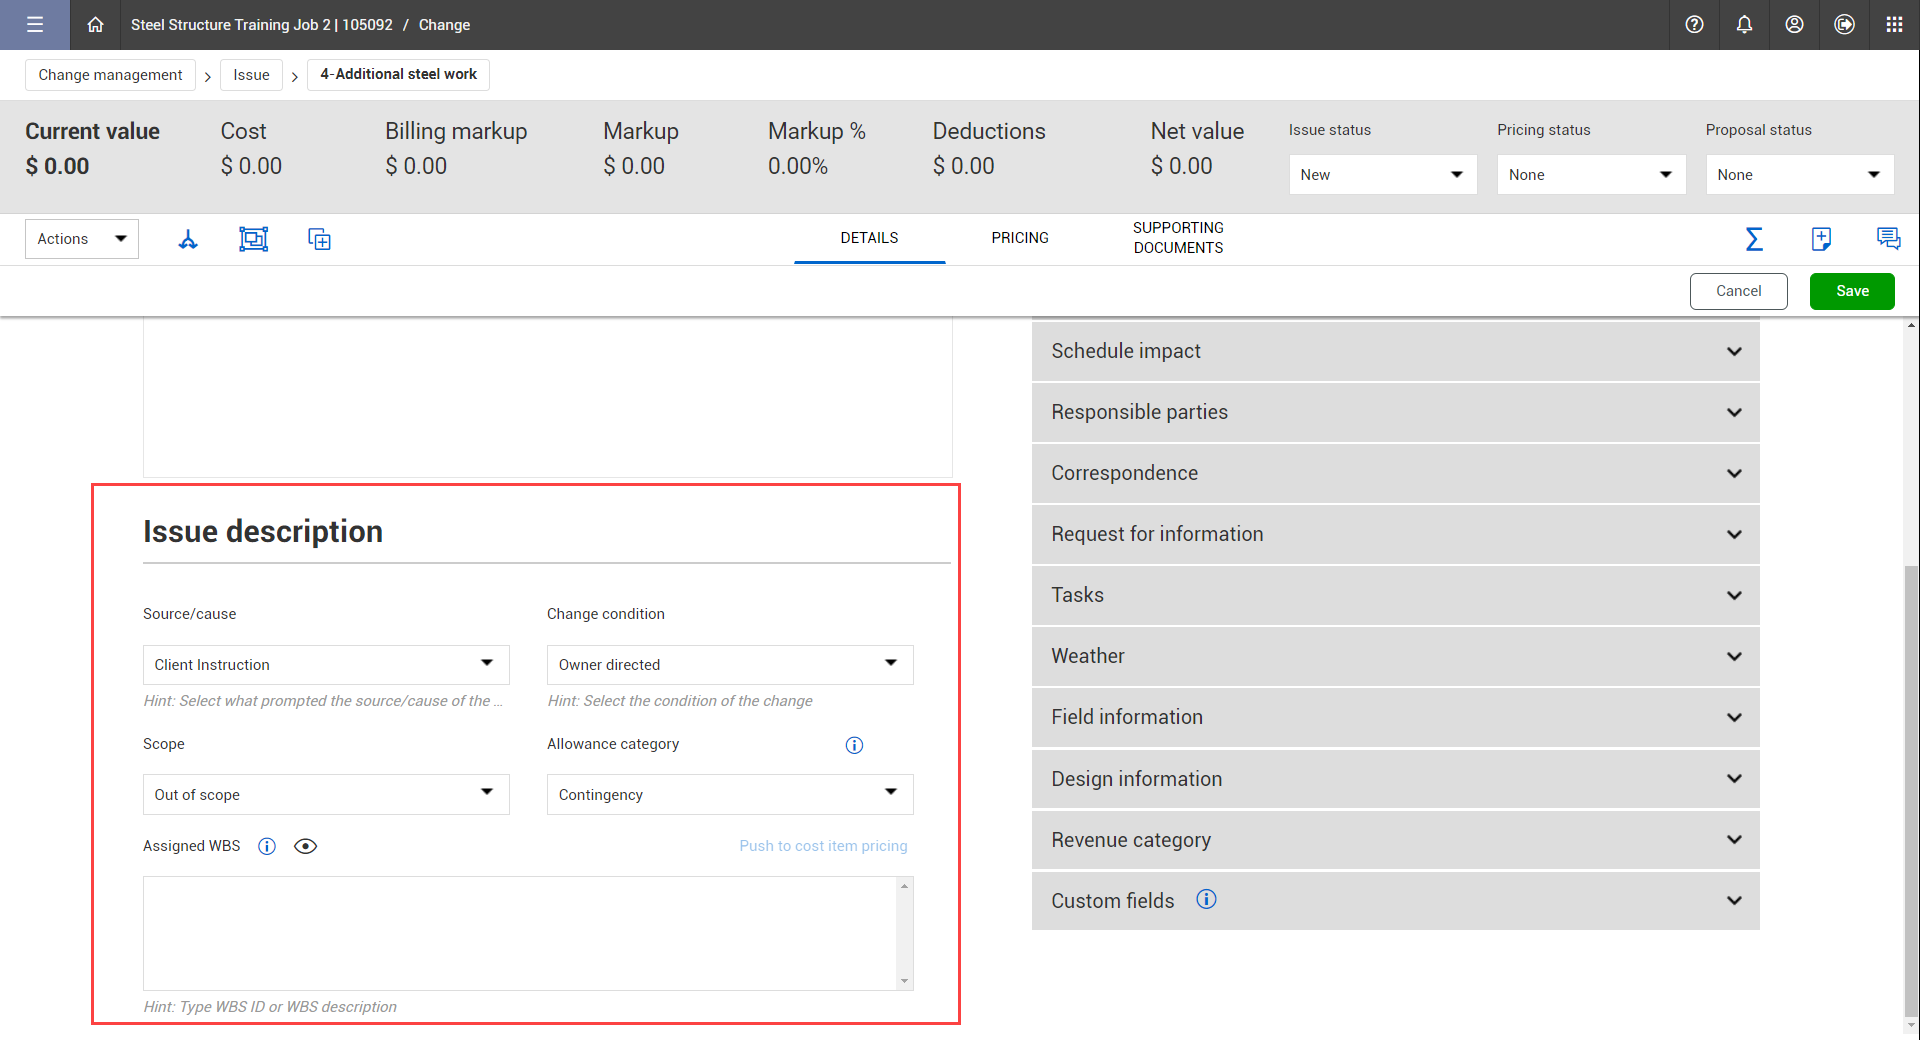
Task: Open the apps grid launcher
Action: (x=1894, y=25)
